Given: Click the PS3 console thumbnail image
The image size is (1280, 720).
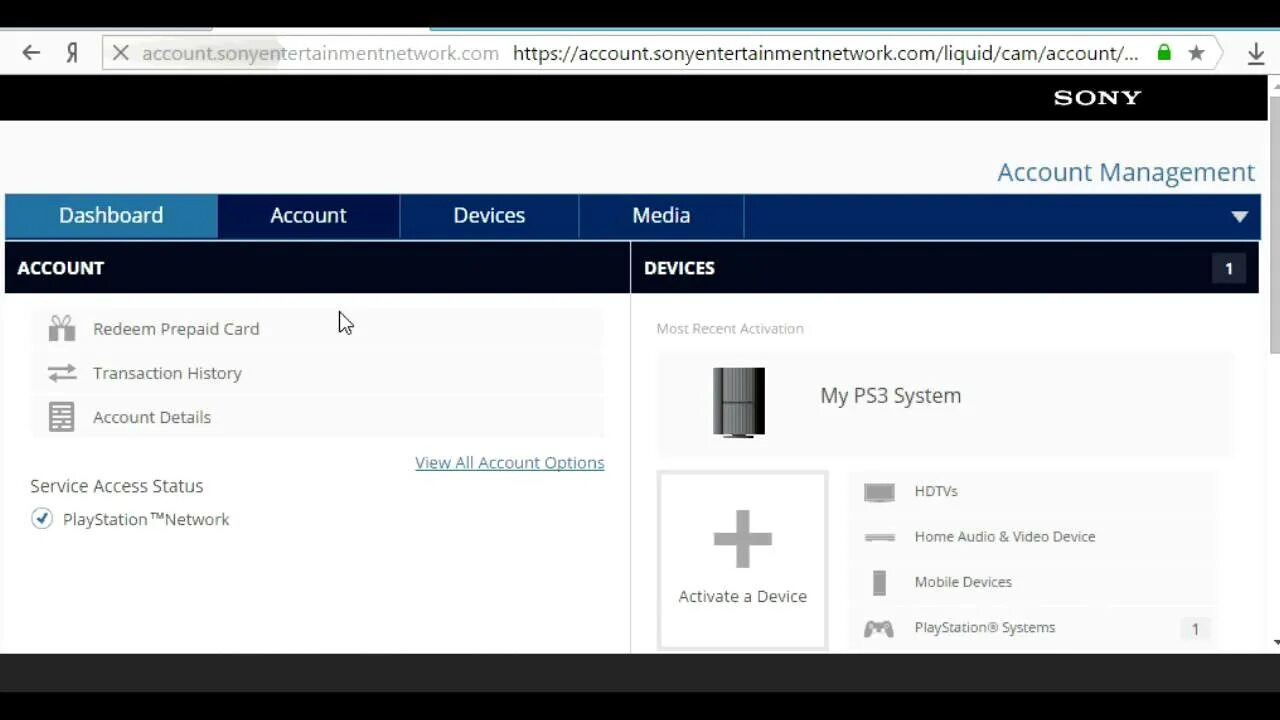Looking at the screenshot, I should 739,402.
